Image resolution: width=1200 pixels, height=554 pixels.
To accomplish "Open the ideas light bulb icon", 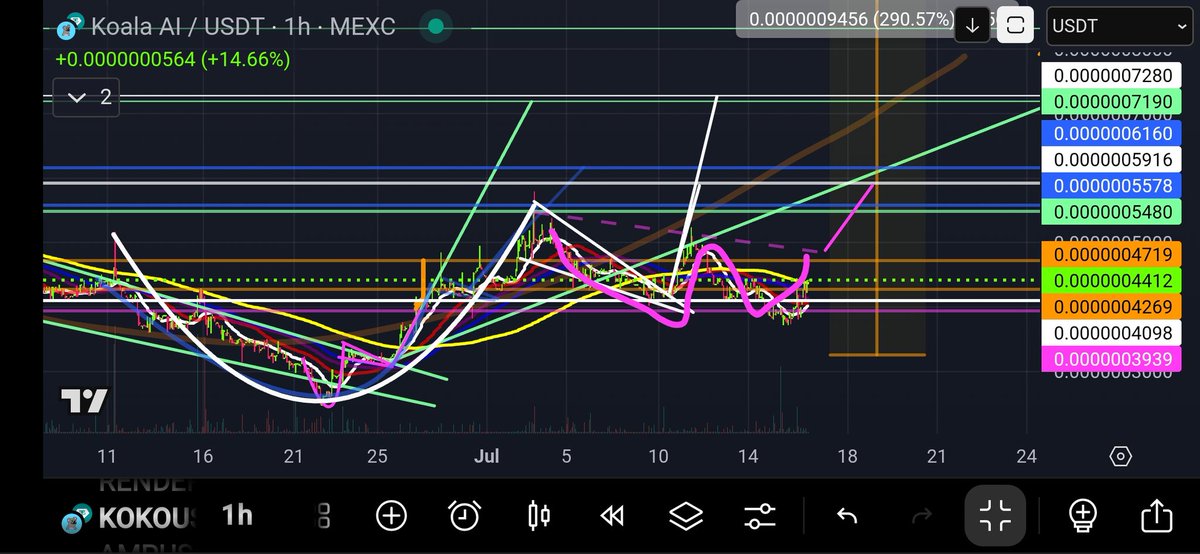I will coord(1083,516).
